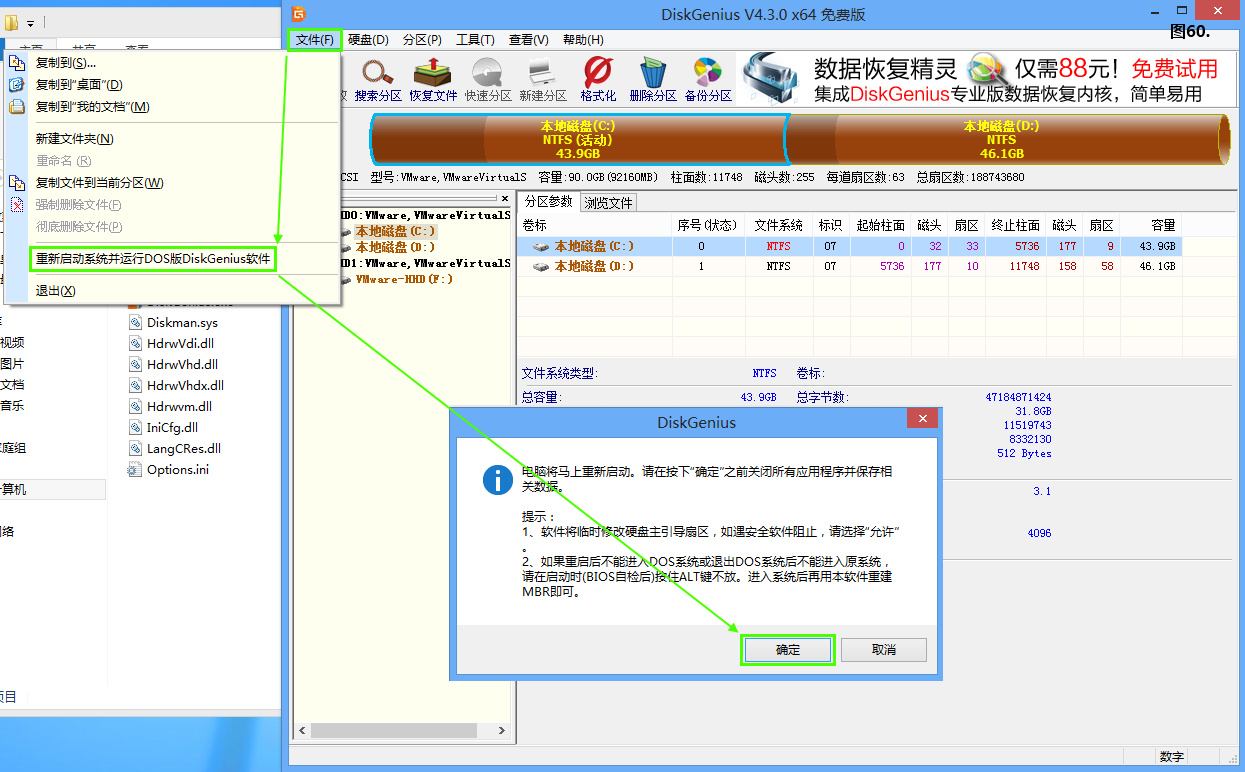Click the DiskGenius logo icon in the title bar
Image resolution: width=1245 pixels, height=772 pixels.
[x=298, y=14]
